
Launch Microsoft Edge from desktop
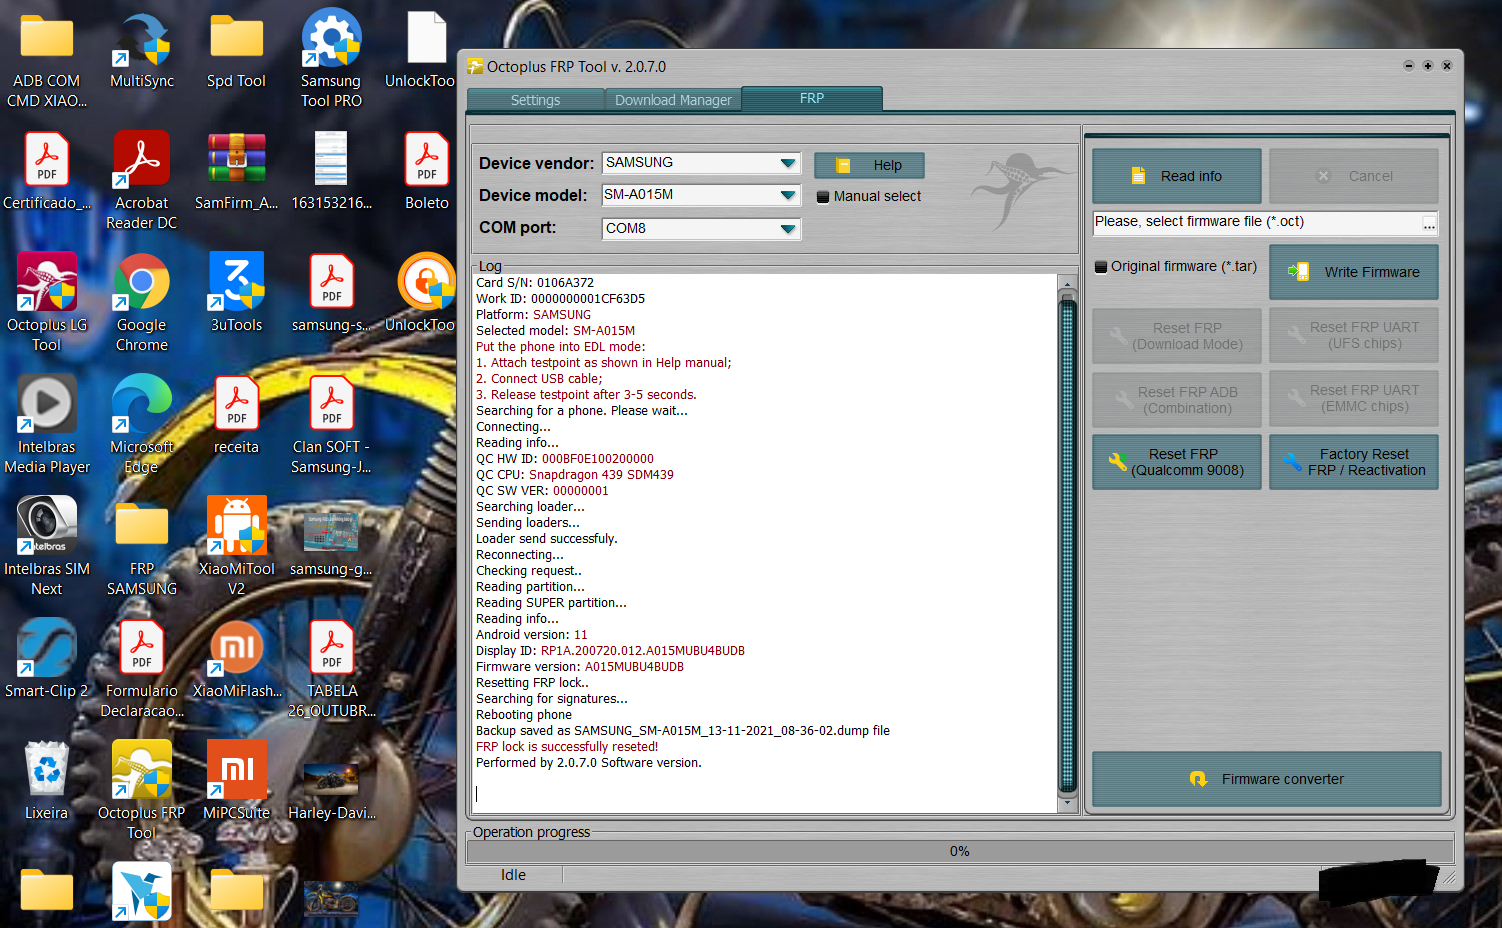tap(142, 426)
